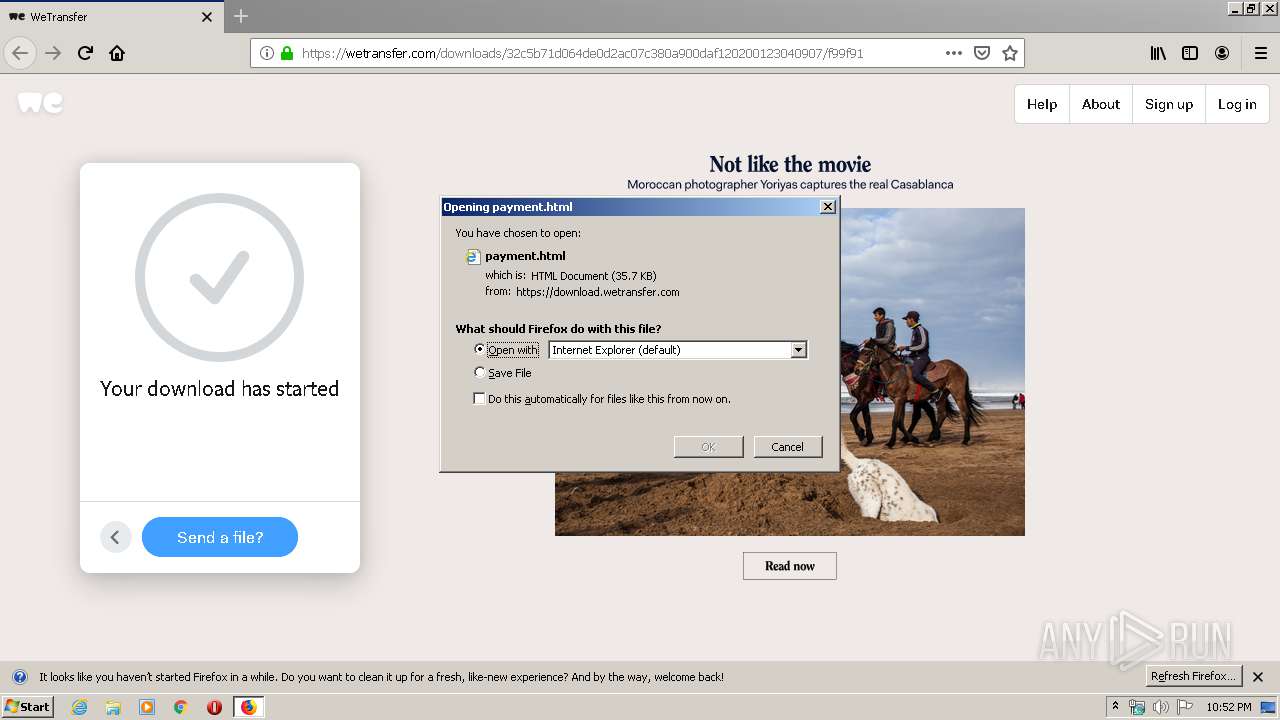Image resolution: width=1280 pixels, height=720 pixels.
Task: Click the WeTransfer 'we' logo
Action: [x=41, y=102]
